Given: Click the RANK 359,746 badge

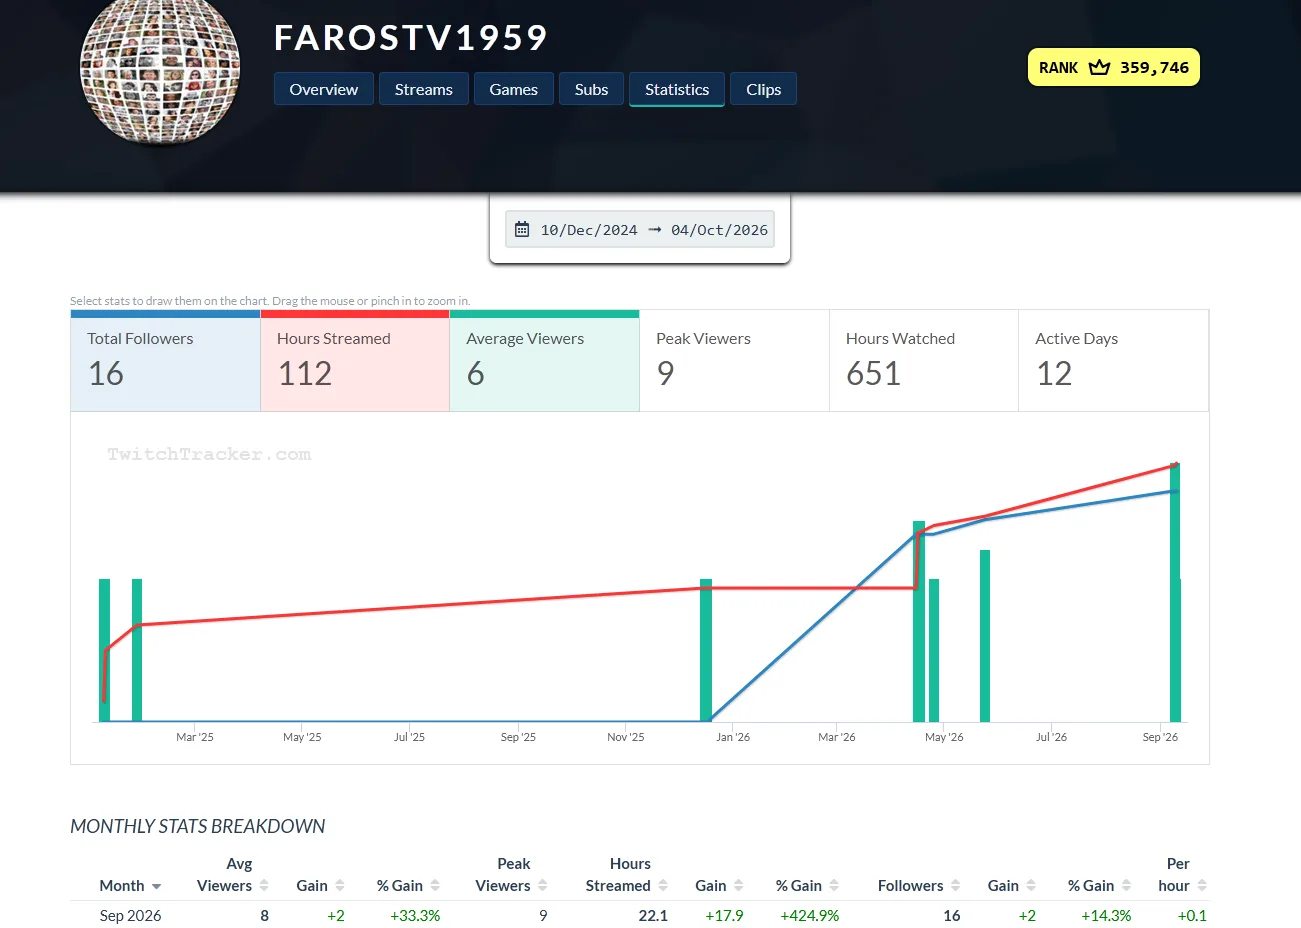Looking at the screenshot, I should [1113, 67].
